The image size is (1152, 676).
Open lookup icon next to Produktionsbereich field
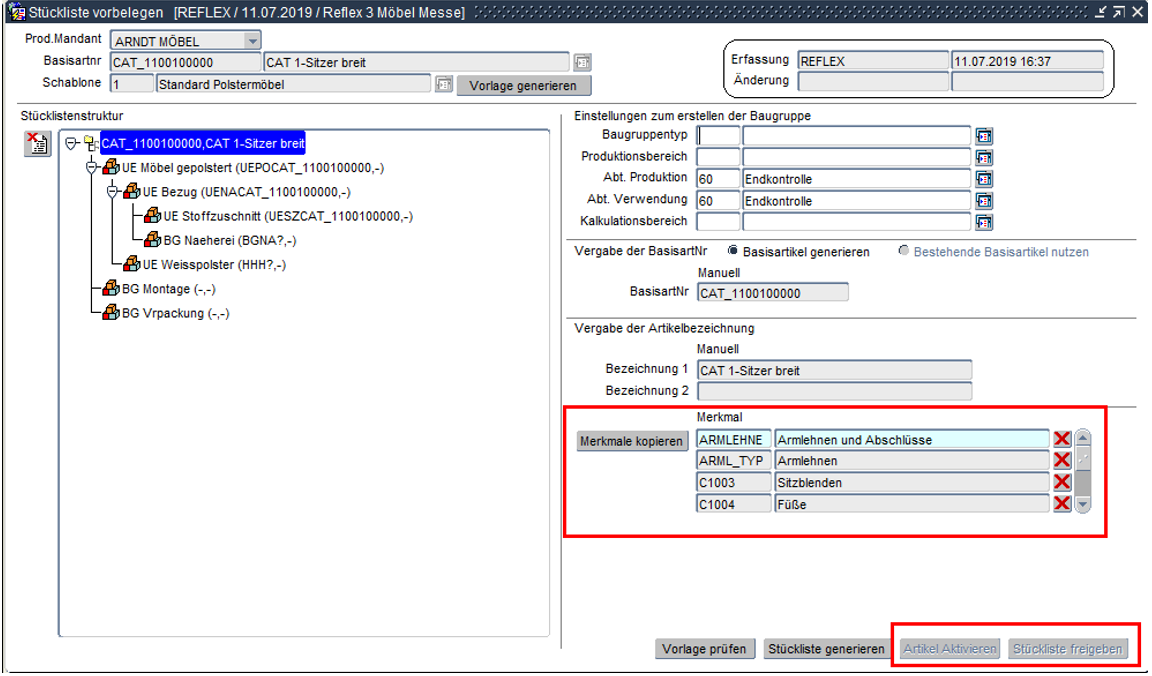pyautogui.click(x=984, y=158)
